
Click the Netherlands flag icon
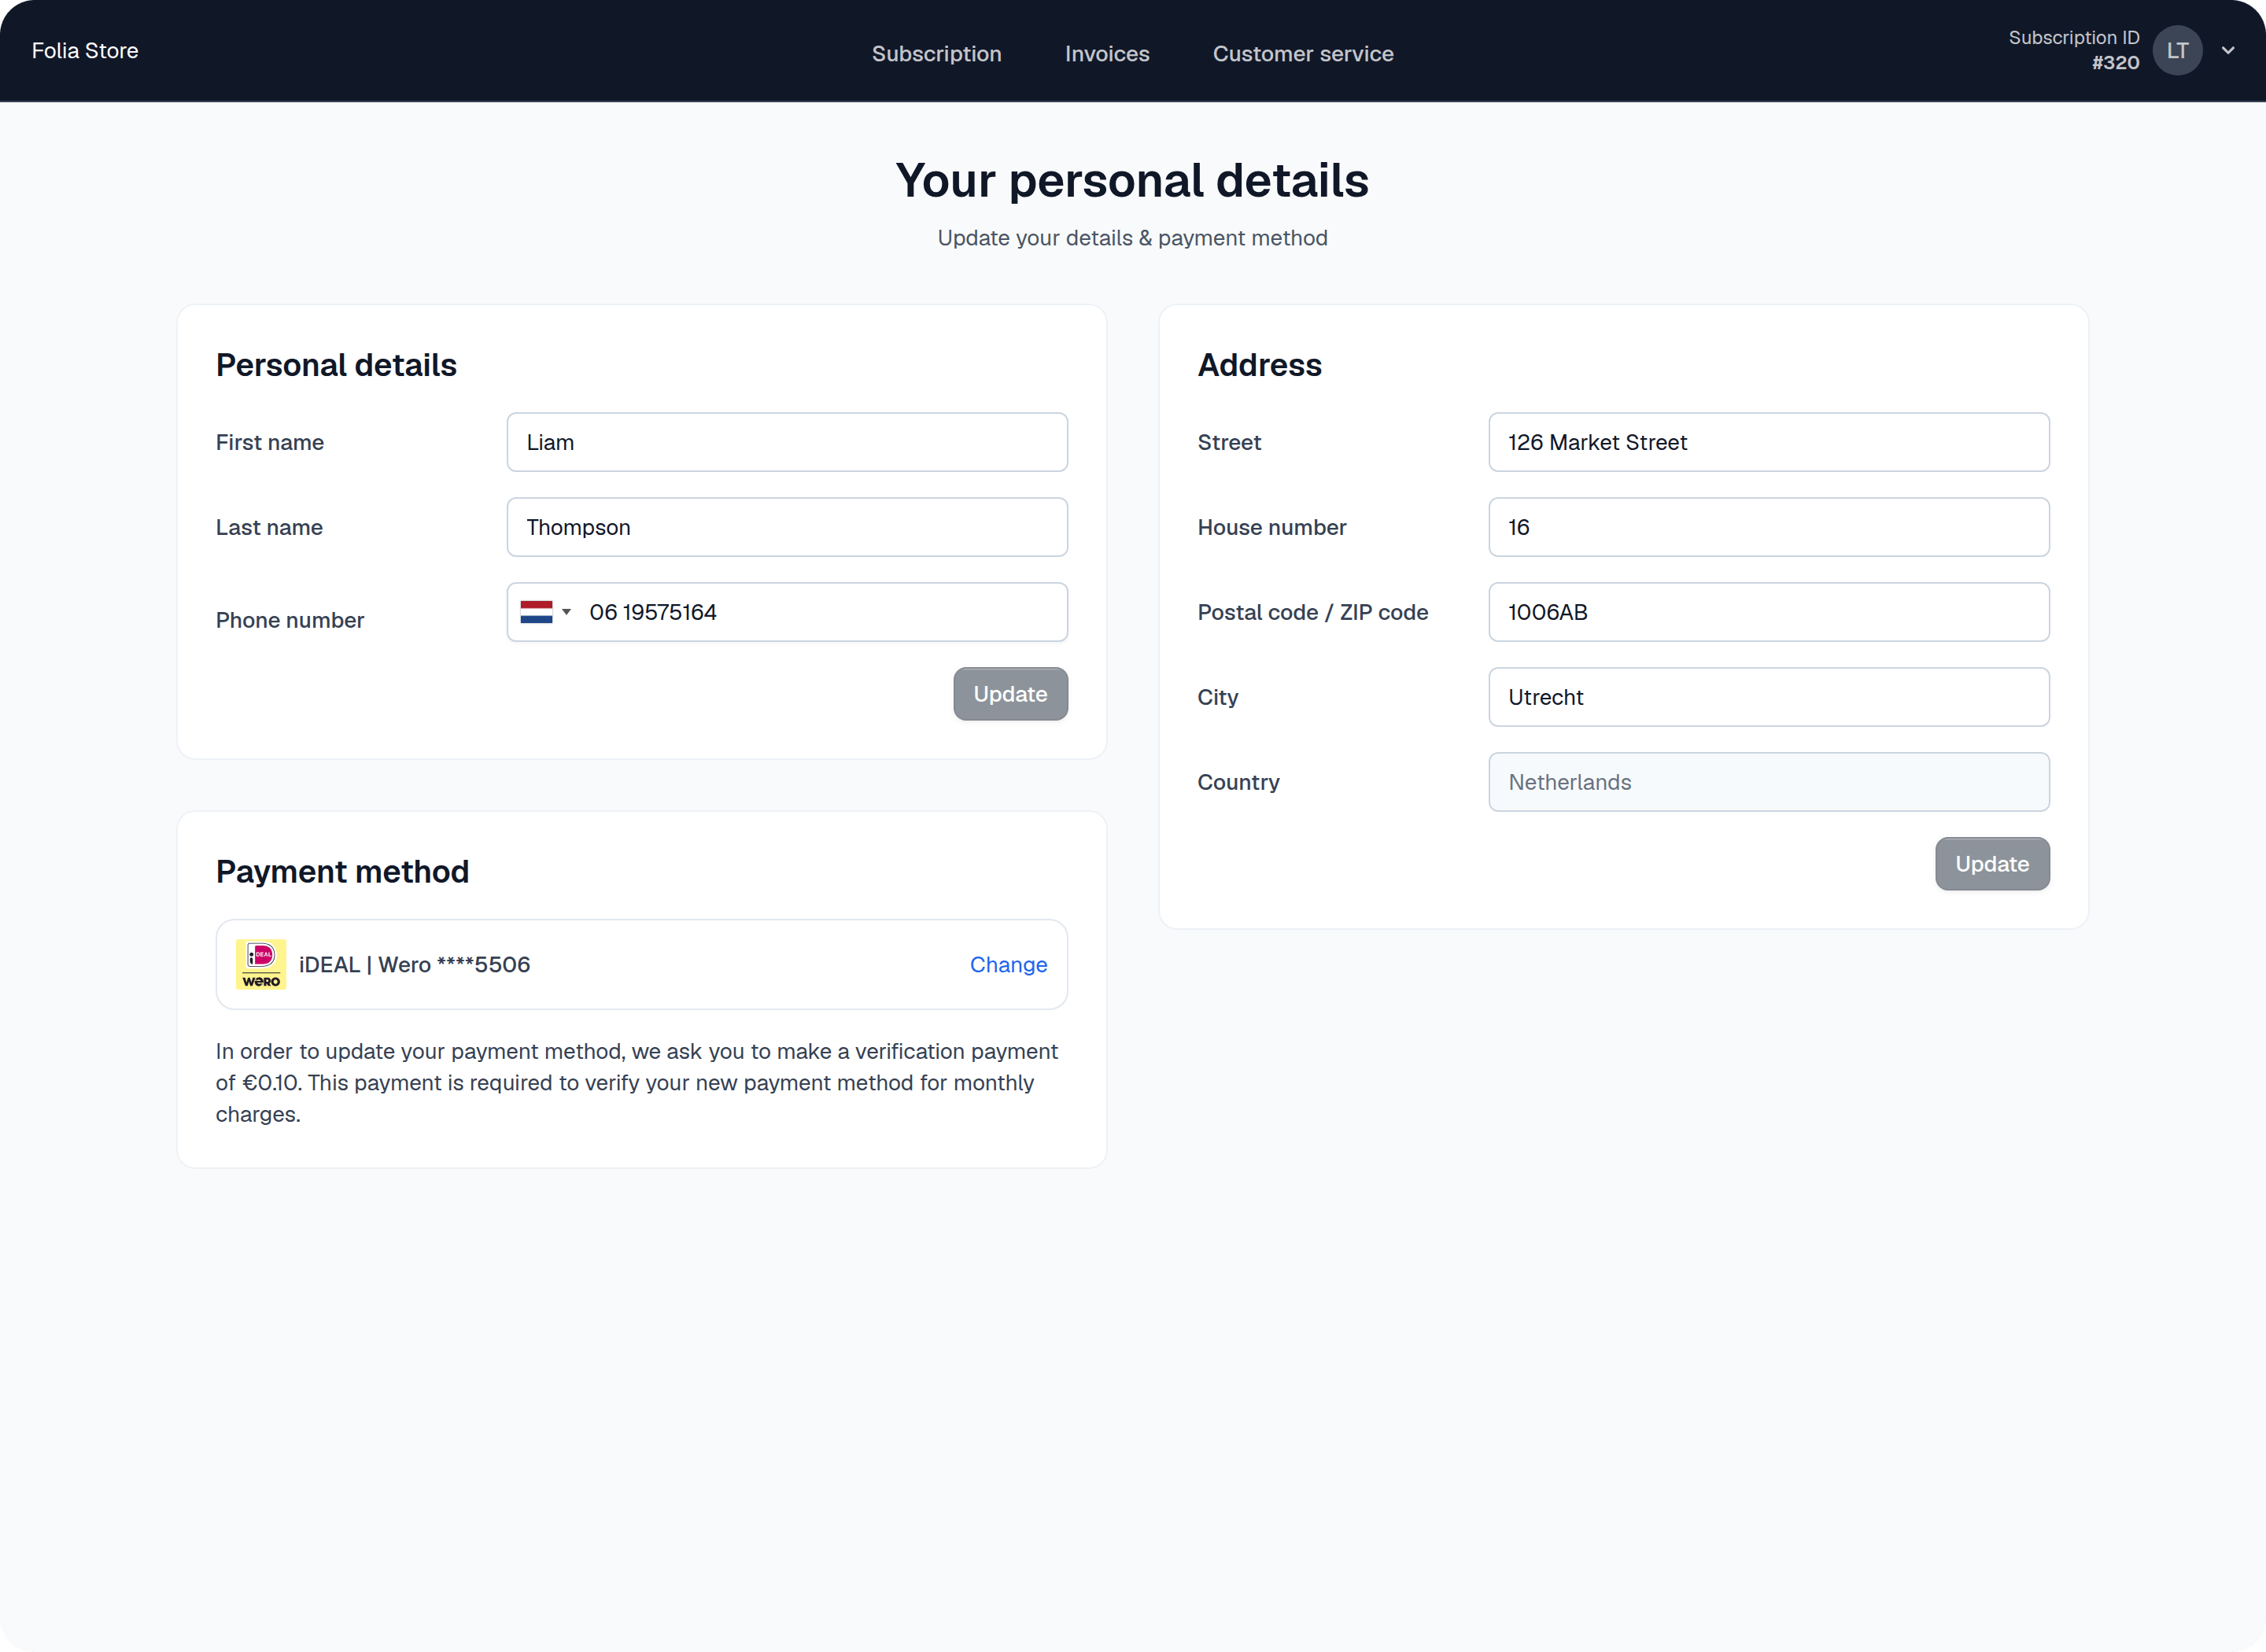536,612
